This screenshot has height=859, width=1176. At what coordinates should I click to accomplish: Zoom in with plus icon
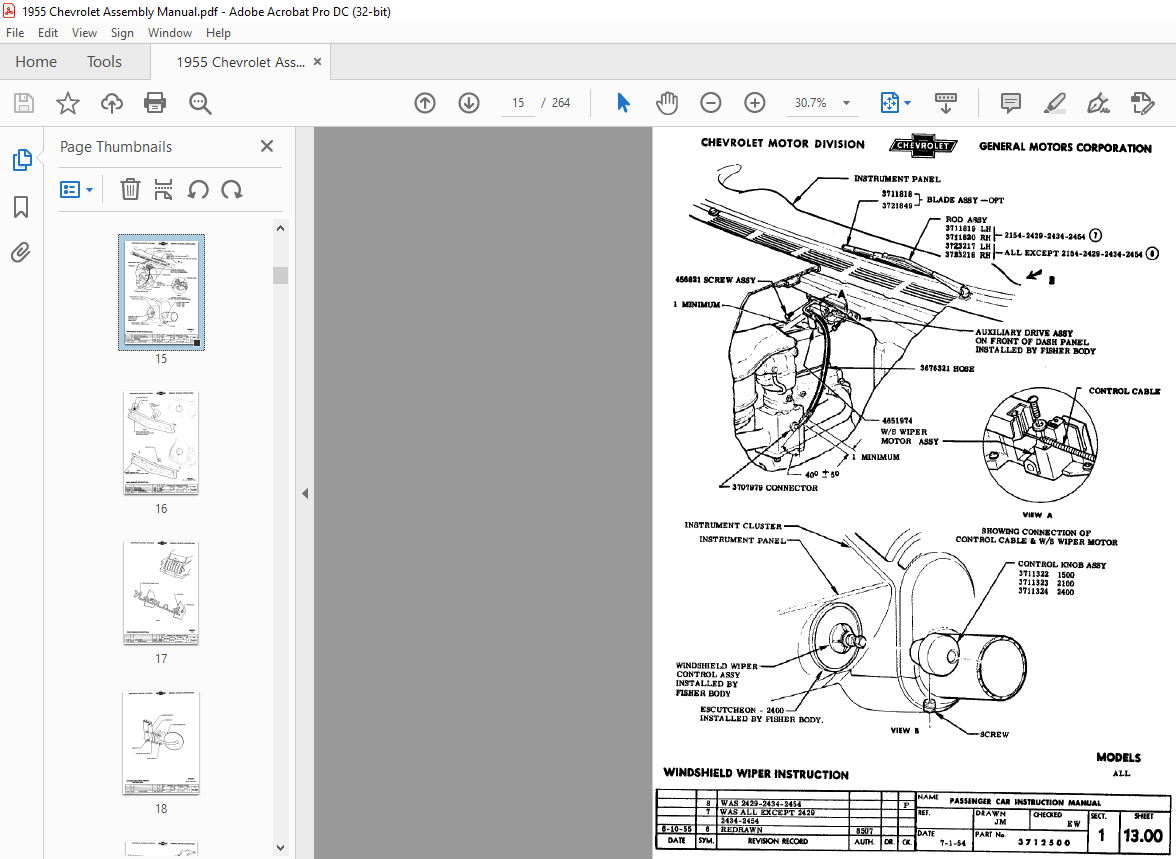point(754,103)
